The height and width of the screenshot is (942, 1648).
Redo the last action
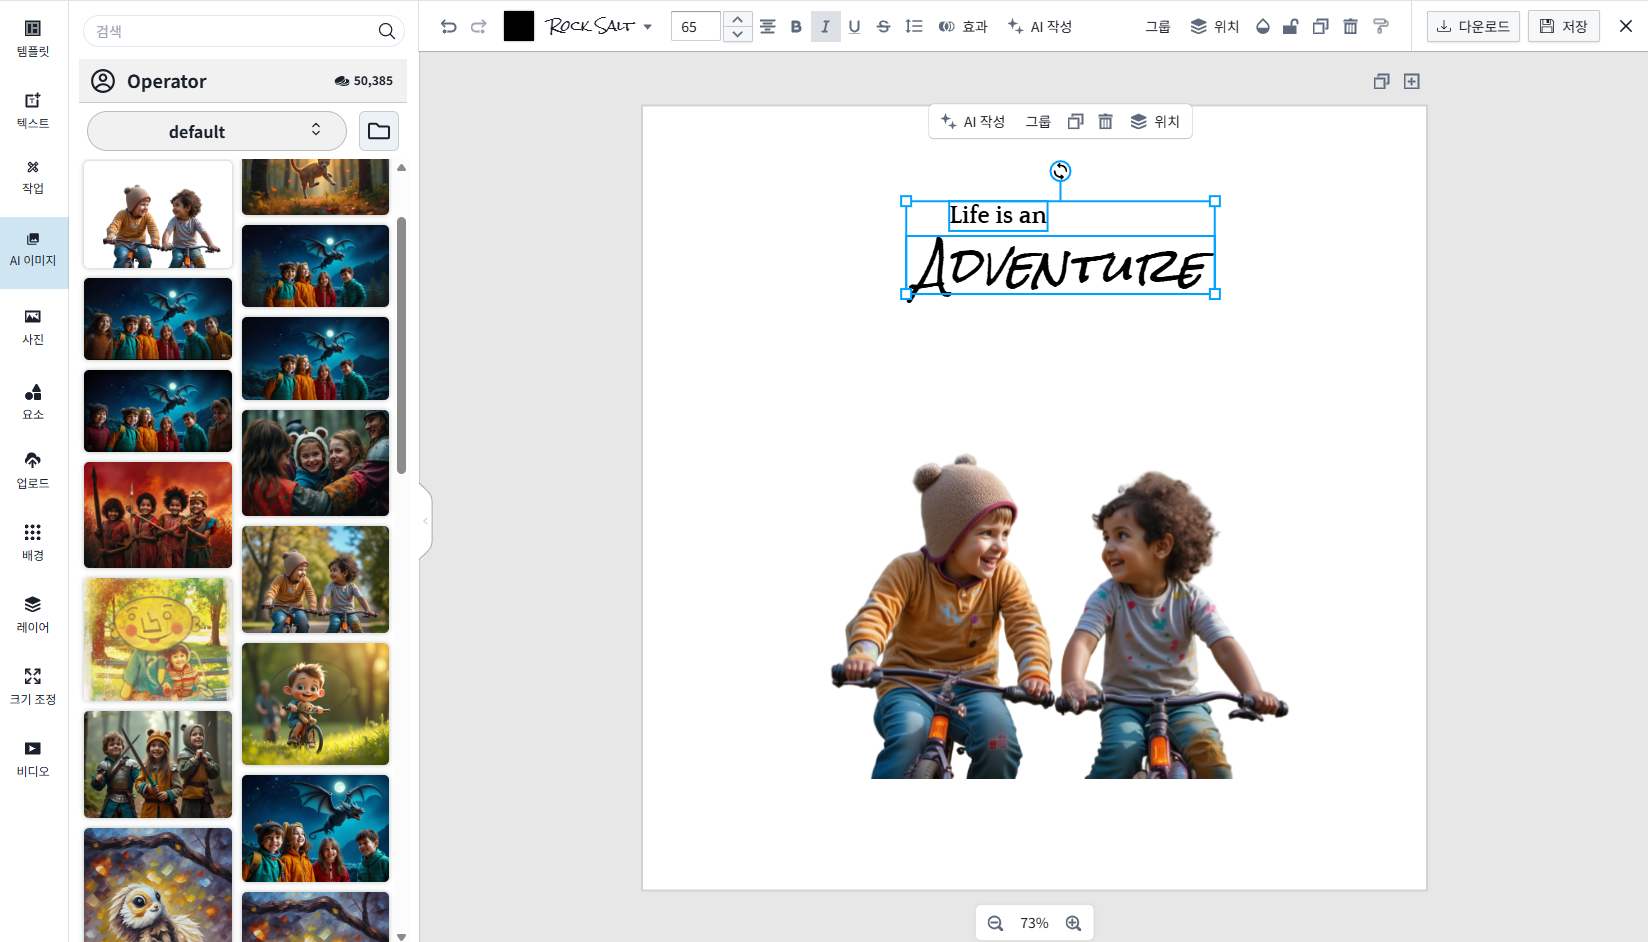tap(478, 26)
